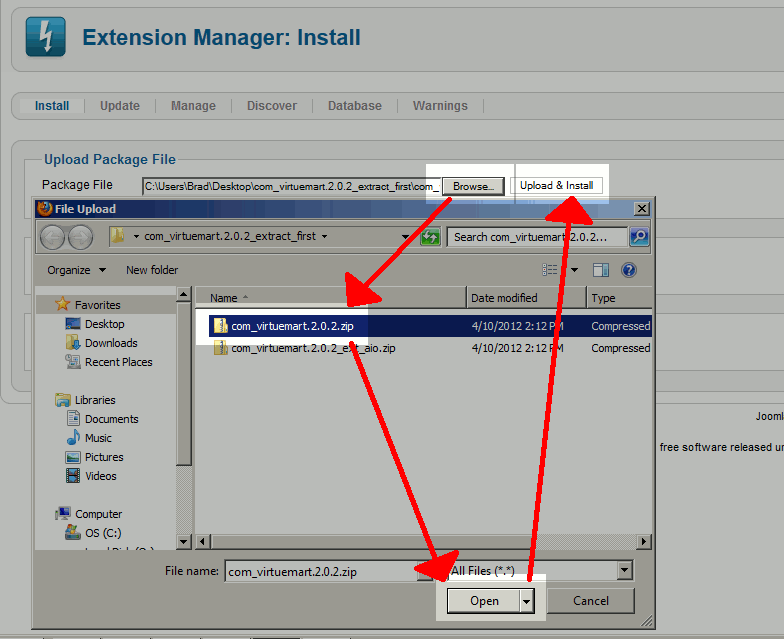
Task: Open Downloads in Favorites sidebar
Action: point(111,343)
